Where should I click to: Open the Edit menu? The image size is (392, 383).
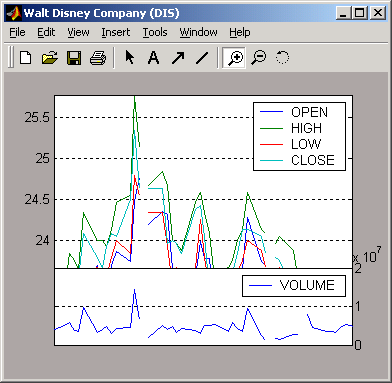46,32
